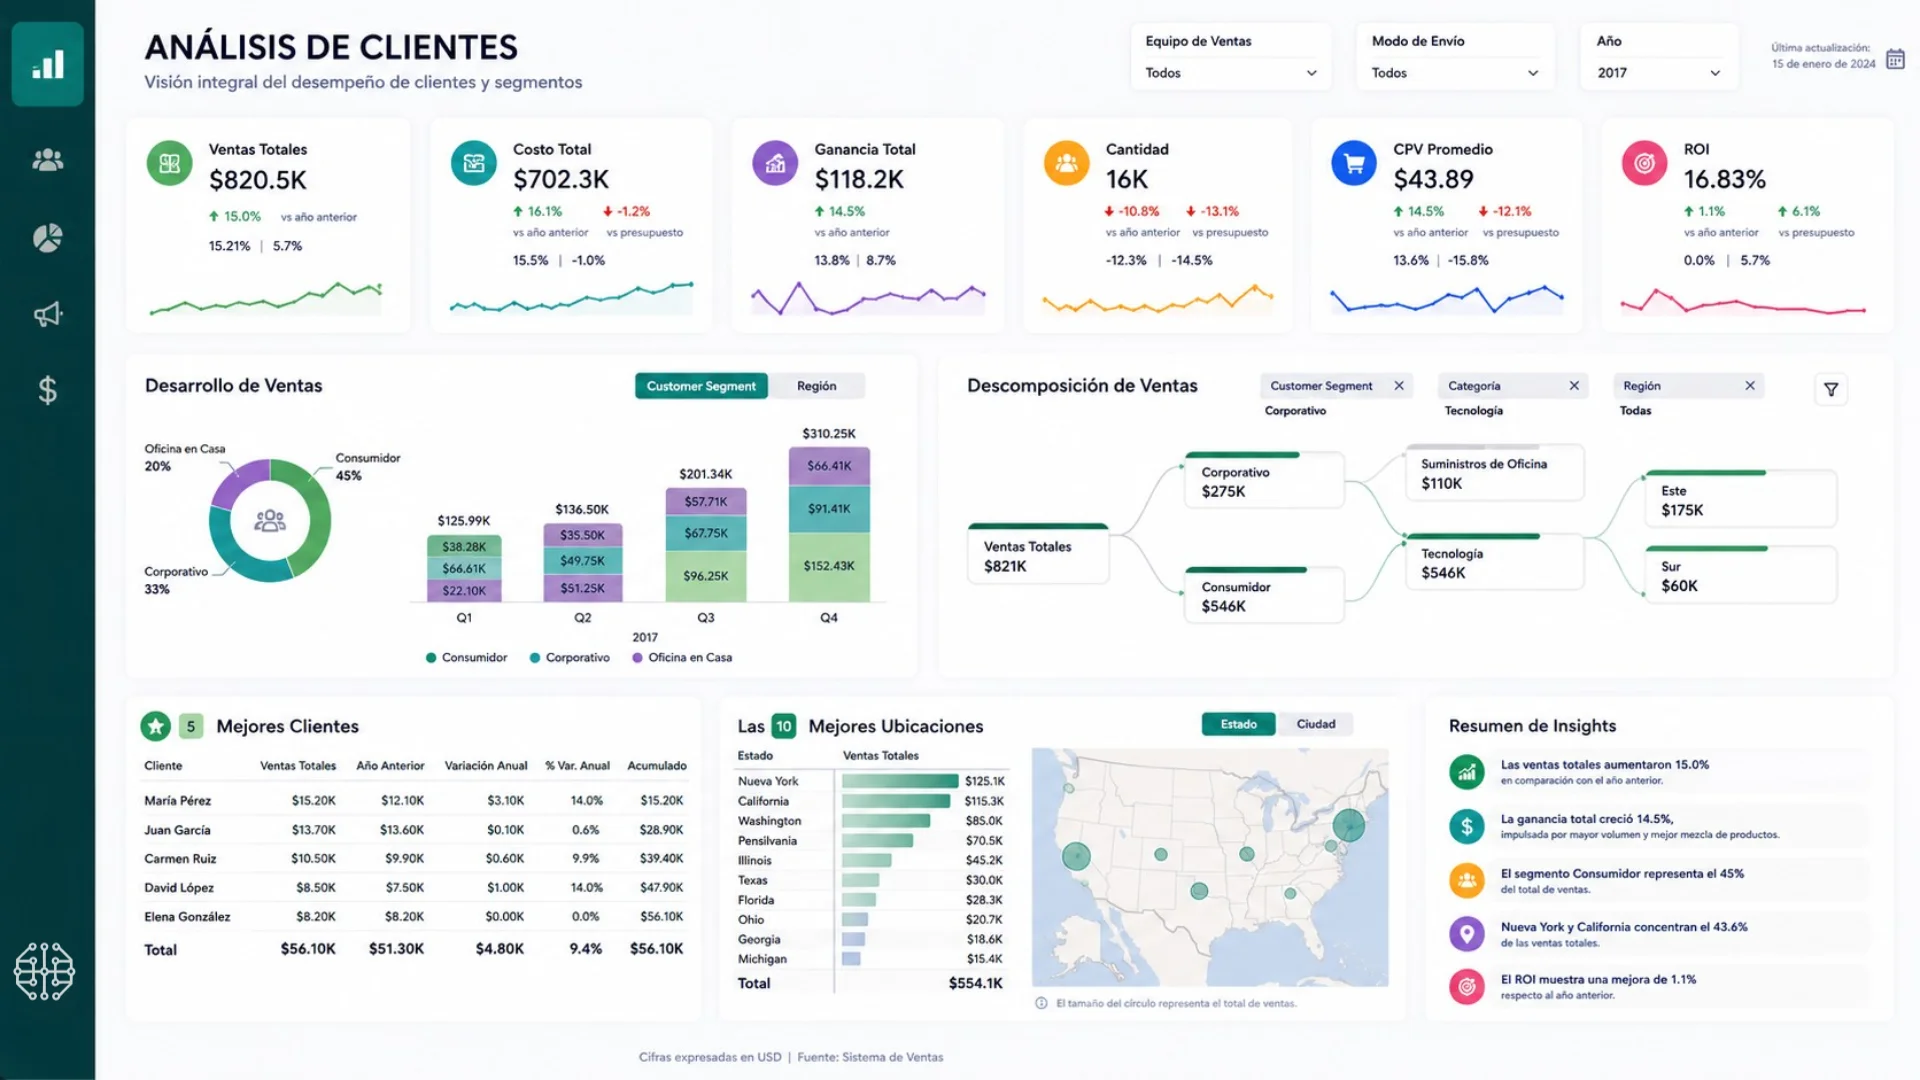Sort clients by Acumulado column
Screen dimensions: 1920x1080
point(657,766)
